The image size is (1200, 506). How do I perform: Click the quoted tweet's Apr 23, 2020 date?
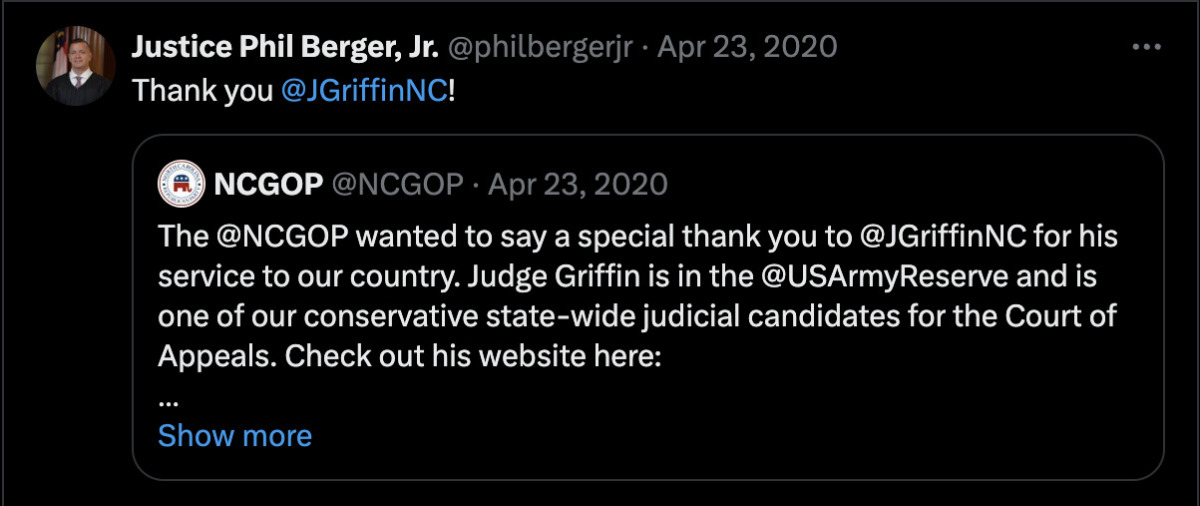(x=577, y=184)
